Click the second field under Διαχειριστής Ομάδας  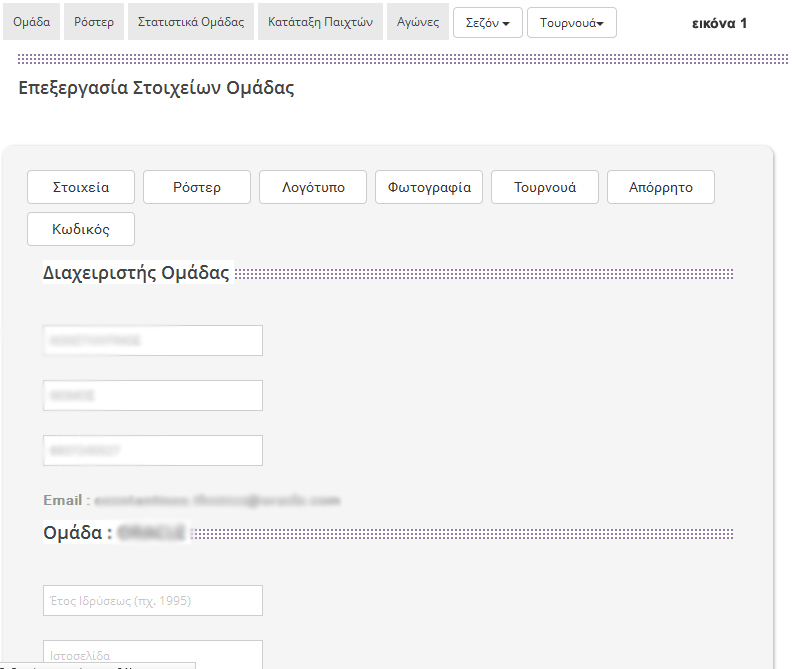[153, 395]
